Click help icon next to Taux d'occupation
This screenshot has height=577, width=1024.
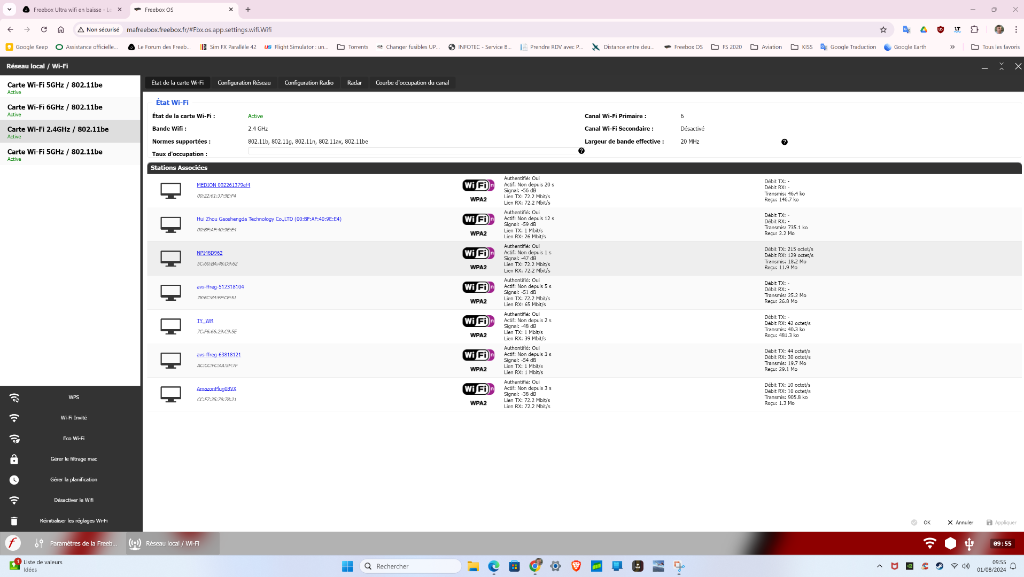tap(581, 151)
